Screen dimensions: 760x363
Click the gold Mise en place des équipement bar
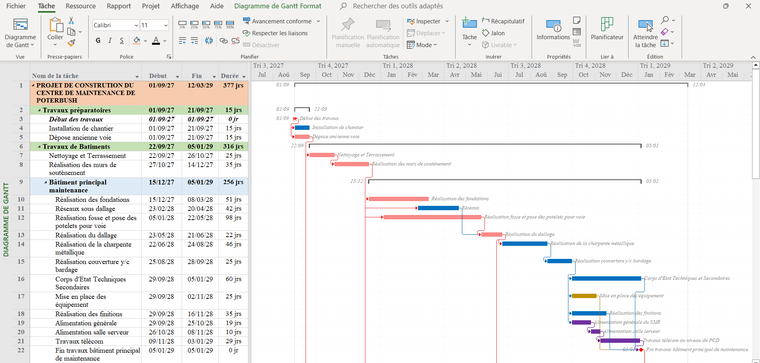coord(584,296)
